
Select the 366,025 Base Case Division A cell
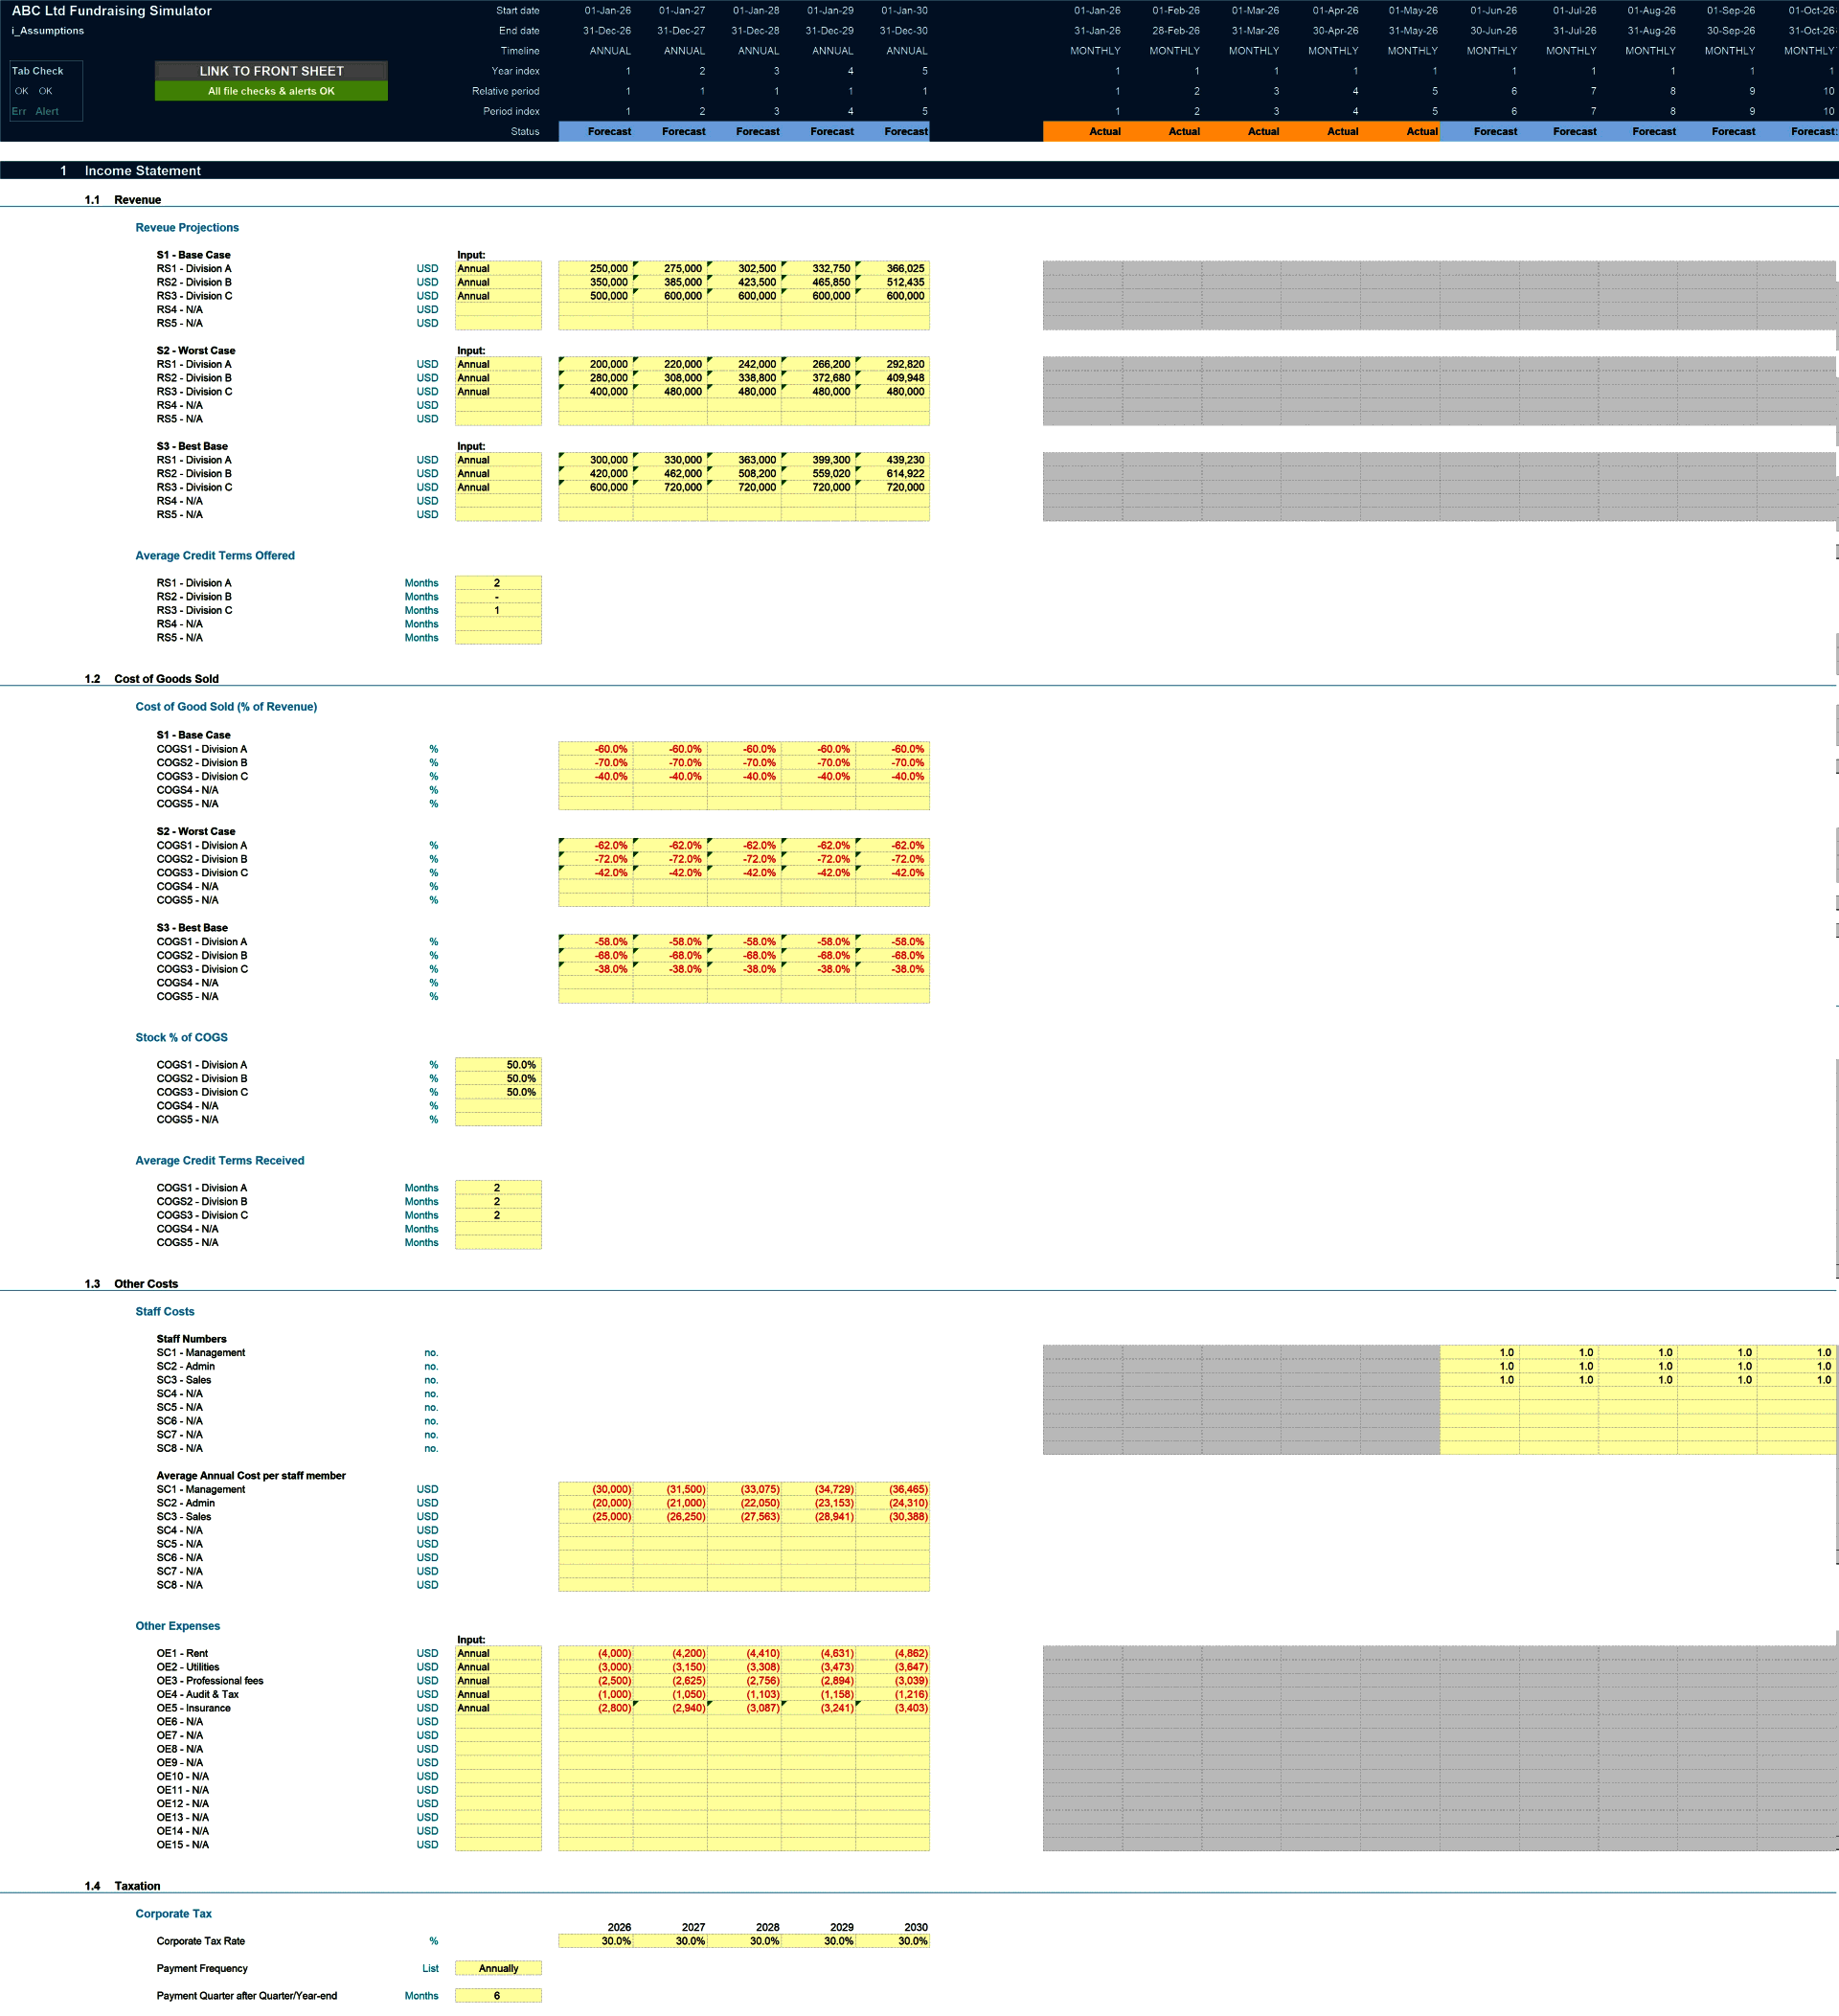pos(892,268)
